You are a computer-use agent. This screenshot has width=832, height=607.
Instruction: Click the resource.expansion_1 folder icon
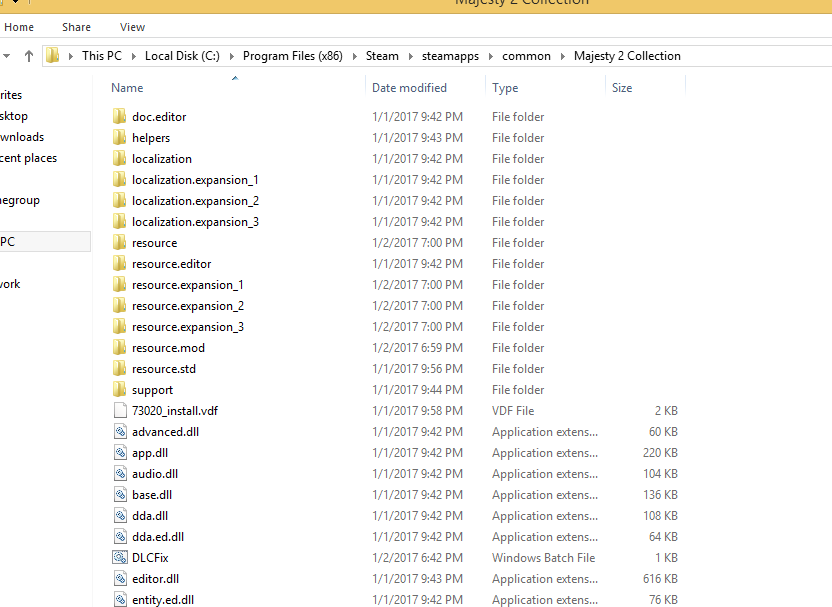click(x=119, y=284)
